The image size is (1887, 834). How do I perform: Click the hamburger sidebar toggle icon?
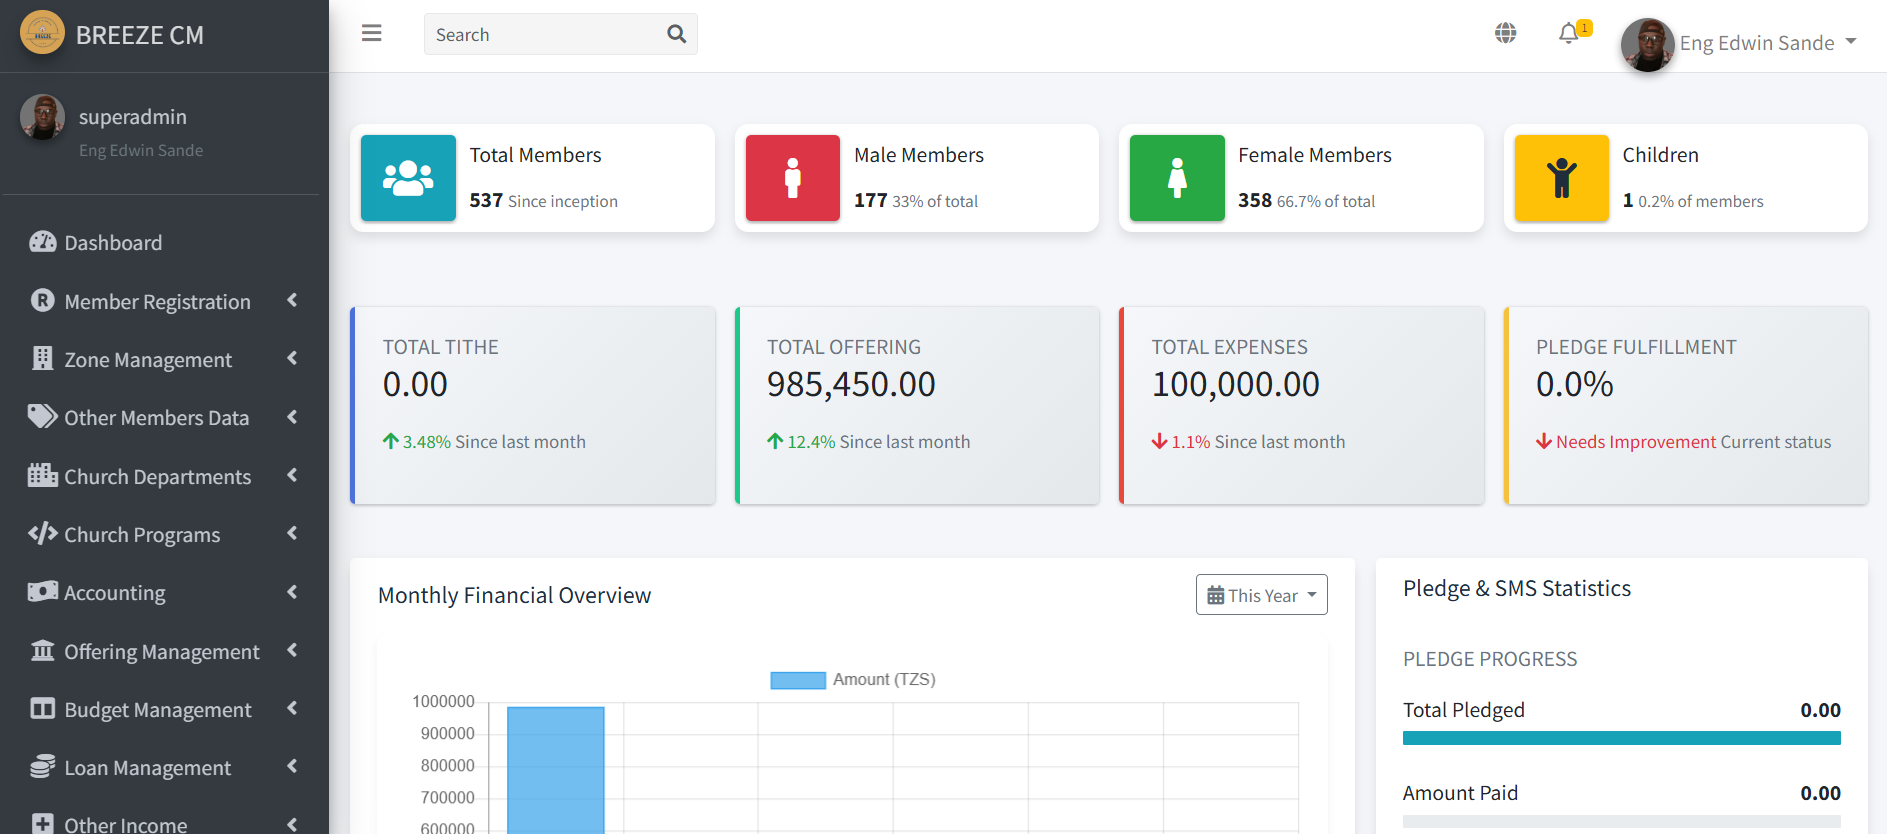[371, 34]
